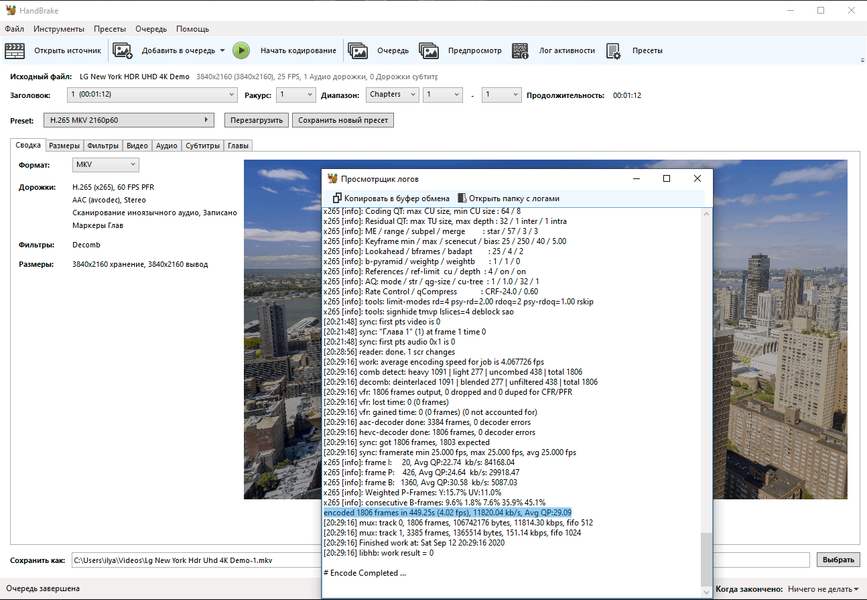Click the Выбрать browse button

pyautogui.click(x=837, y=560)
